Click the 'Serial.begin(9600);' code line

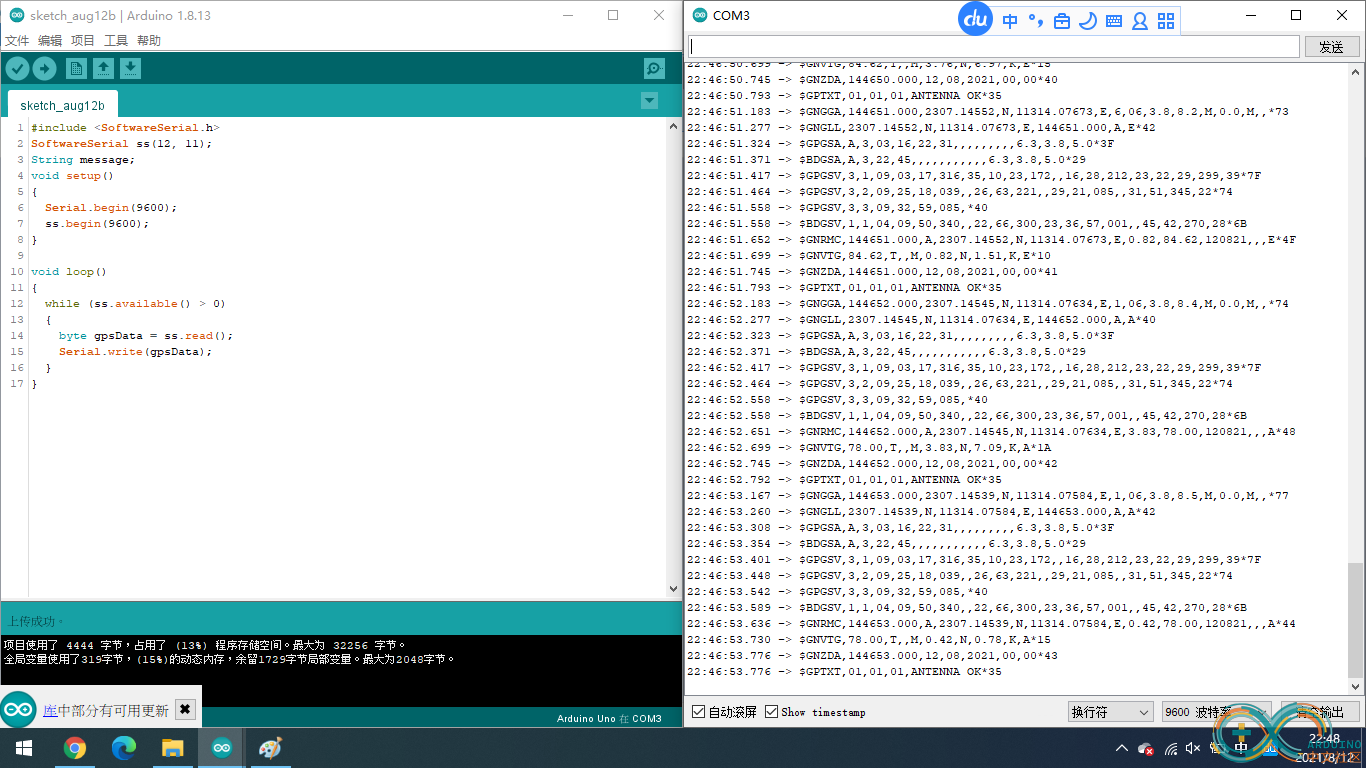pos(111,208)
